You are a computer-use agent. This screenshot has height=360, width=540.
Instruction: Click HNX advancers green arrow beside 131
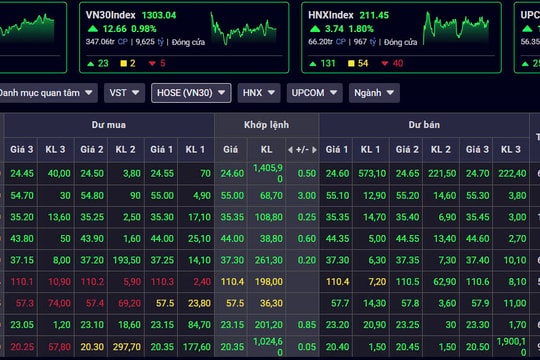click(313, 64)
